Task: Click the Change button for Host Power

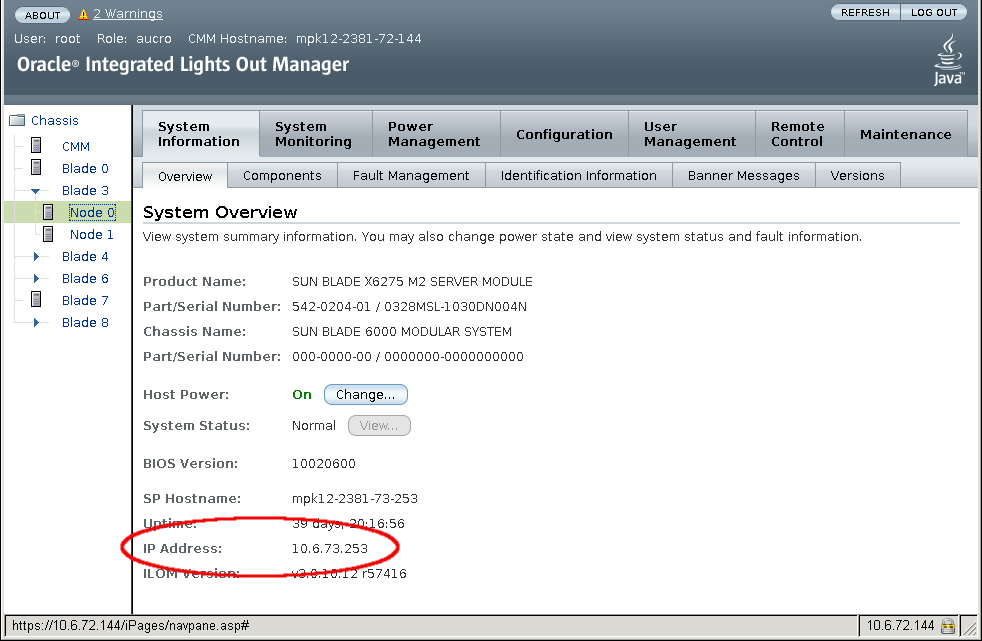Action: click(x=365, y=394)
